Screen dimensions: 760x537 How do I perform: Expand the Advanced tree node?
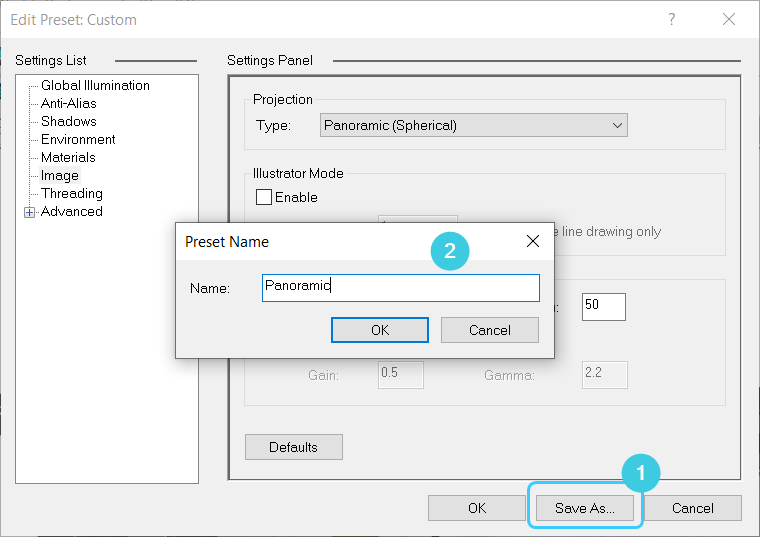(30, 212)
